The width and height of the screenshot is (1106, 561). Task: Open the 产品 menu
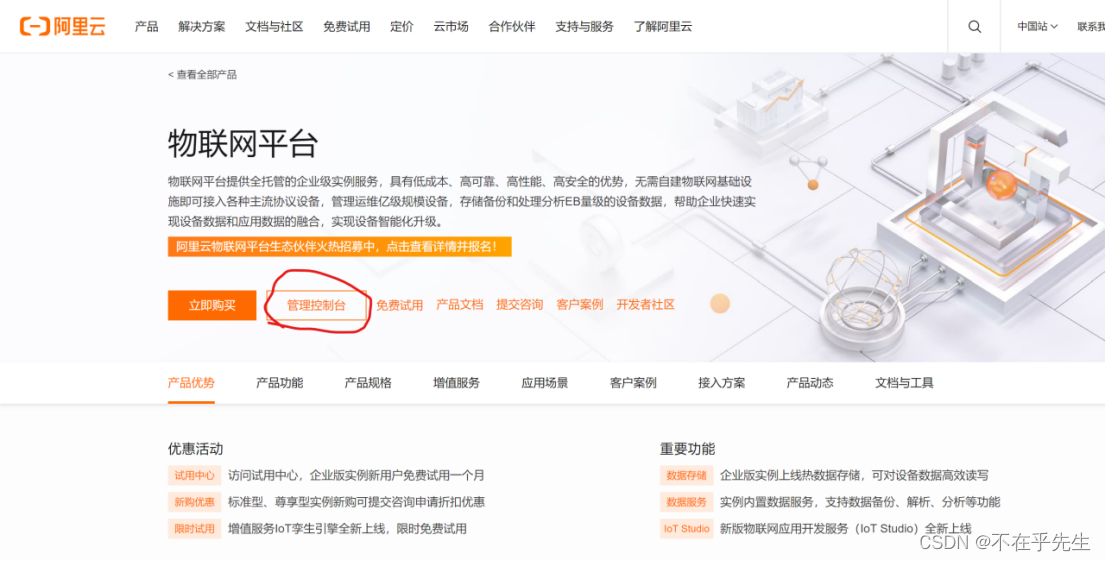click(147, 27)
